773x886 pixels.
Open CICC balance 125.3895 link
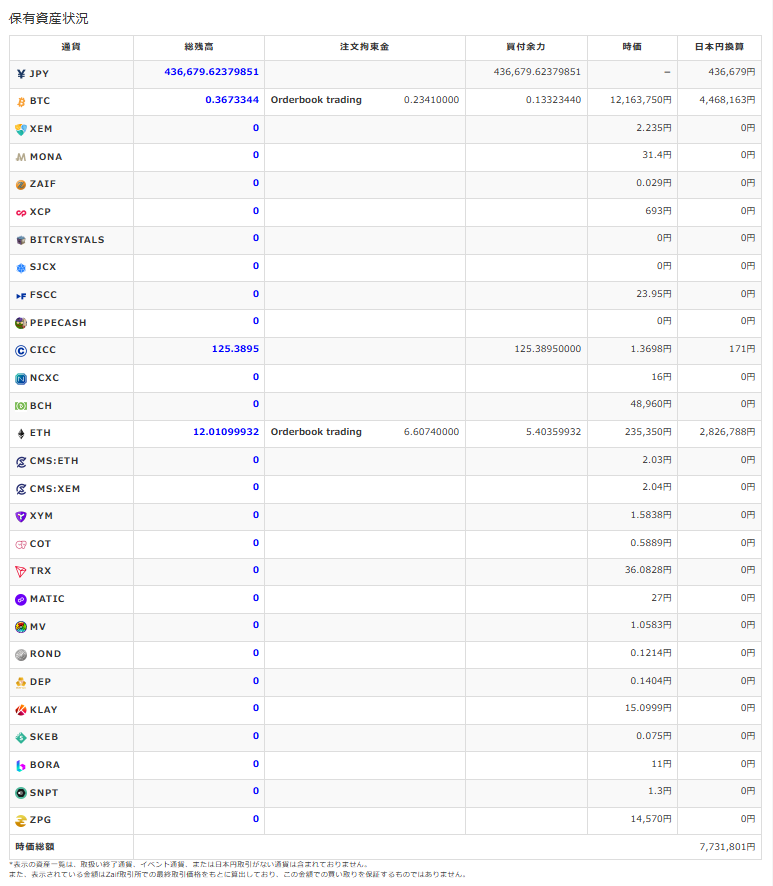click(x=235, y=349)
